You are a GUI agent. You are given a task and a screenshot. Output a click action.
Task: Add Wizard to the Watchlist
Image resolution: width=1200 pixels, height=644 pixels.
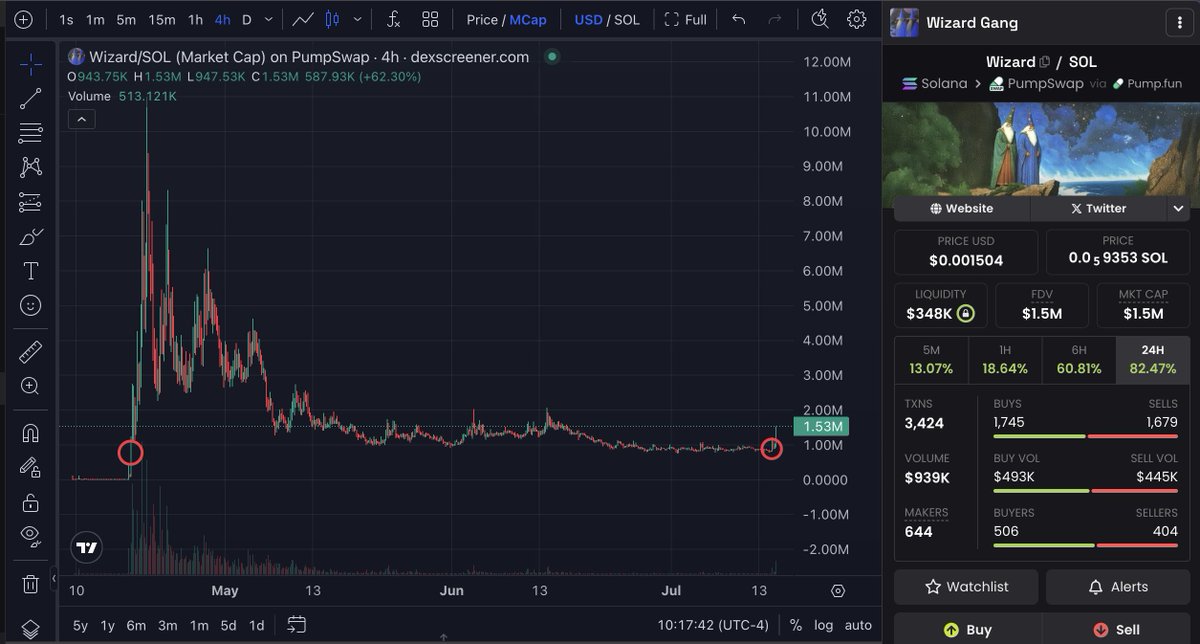click(x=966, y=587)
